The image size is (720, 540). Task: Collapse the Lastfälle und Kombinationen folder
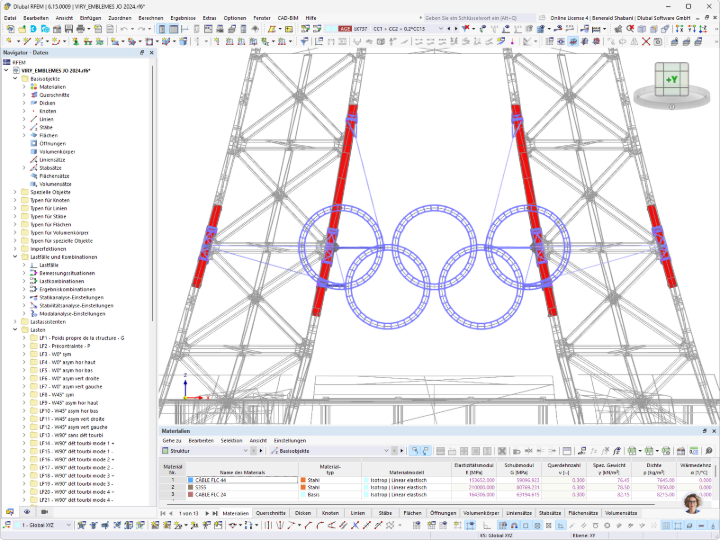(x=15, y=257)
